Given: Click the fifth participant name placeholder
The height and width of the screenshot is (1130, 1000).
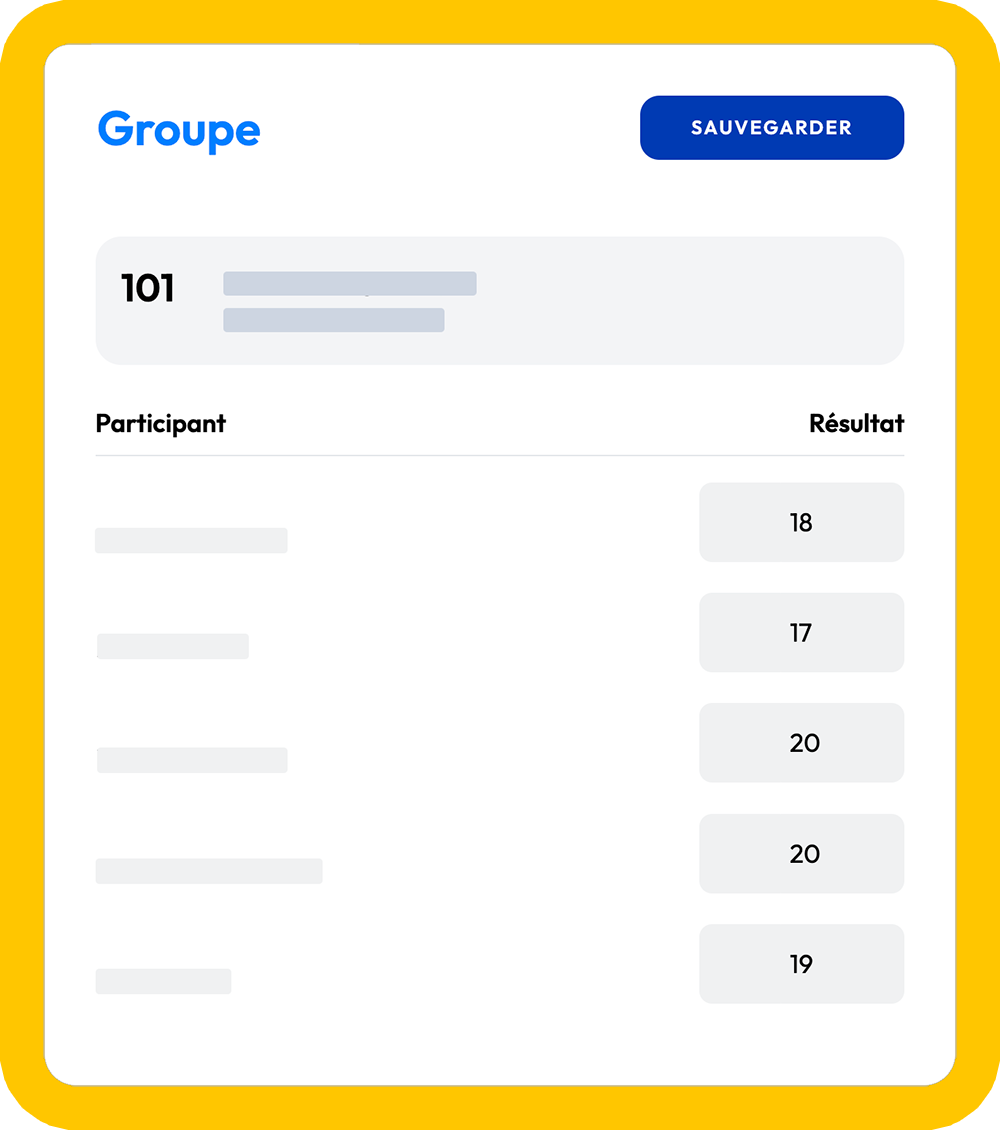Looking at the screenshot, I should [x=163, y=981].
